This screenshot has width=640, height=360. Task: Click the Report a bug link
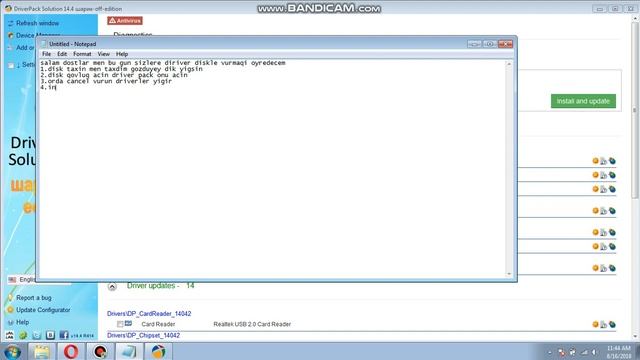34,298
